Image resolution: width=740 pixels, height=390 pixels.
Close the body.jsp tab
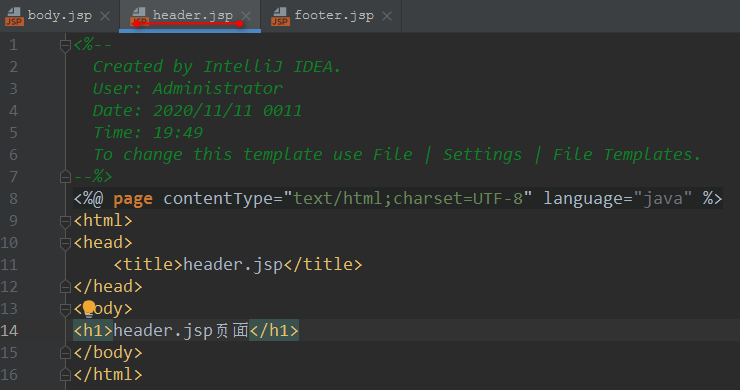(105, 16)
